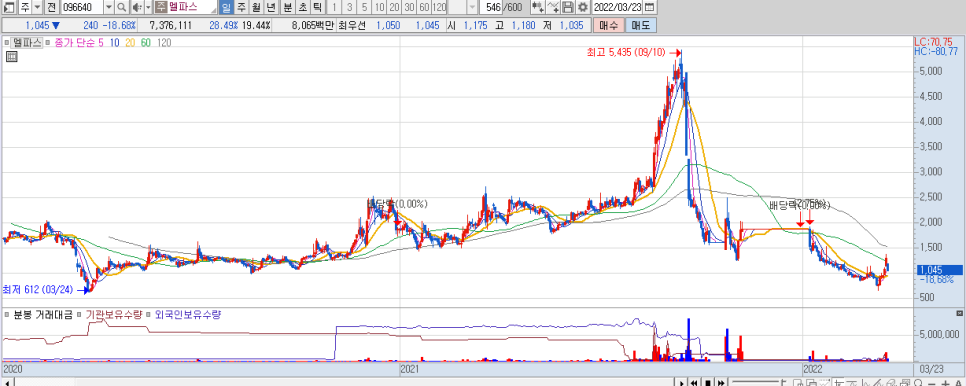Edit the candle count field 546
This screenshot has width=966, height=386.
492,7
